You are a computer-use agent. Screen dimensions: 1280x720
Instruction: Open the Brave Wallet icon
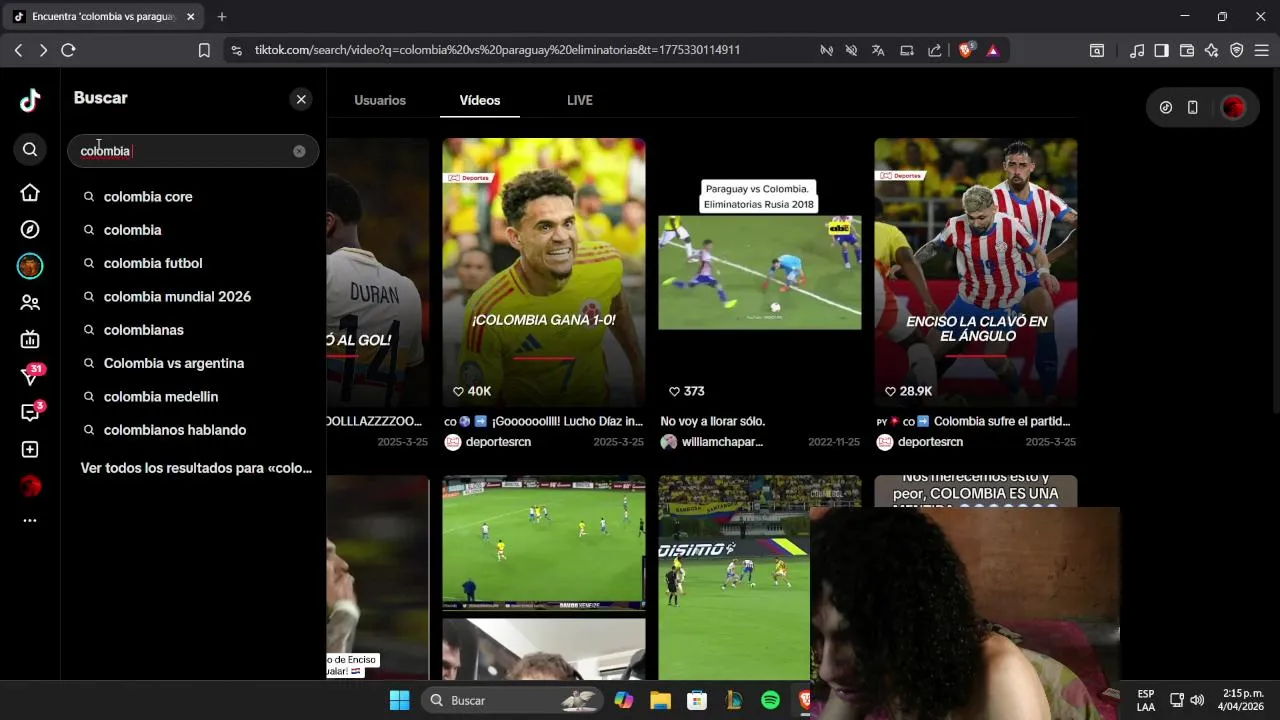tap(1187, 50)
